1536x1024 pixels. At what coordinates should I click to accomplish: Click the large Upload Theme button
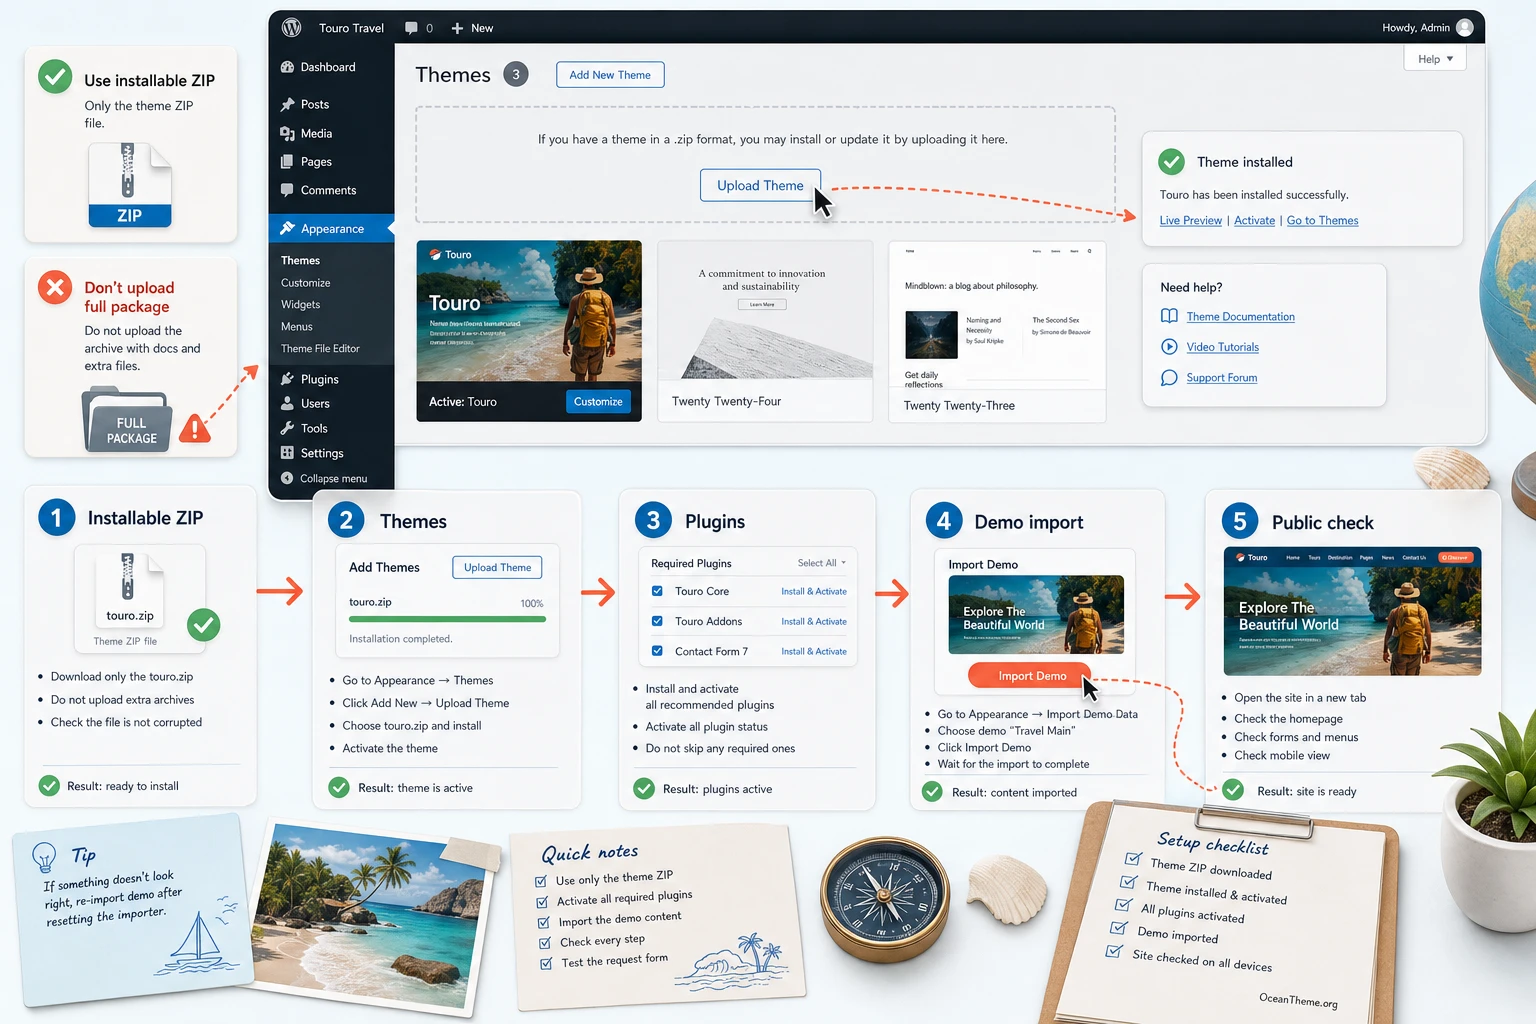click(760, 185)
